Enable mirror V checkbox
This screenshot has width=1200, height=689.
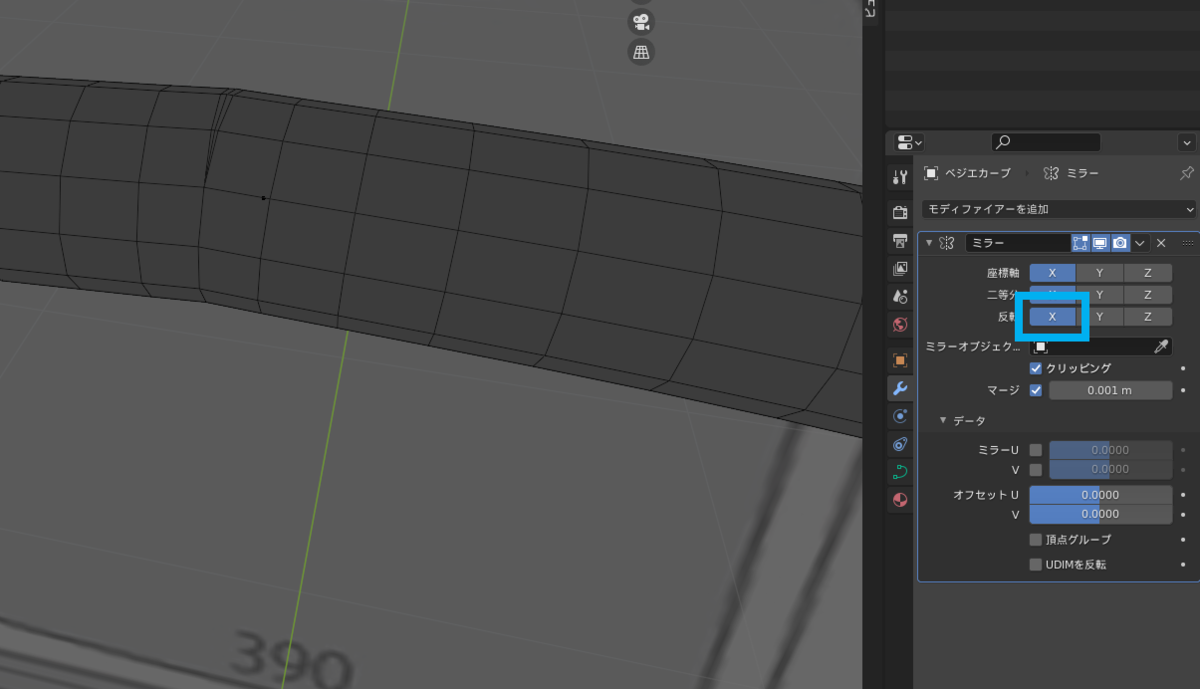[x=1036, y=469]
